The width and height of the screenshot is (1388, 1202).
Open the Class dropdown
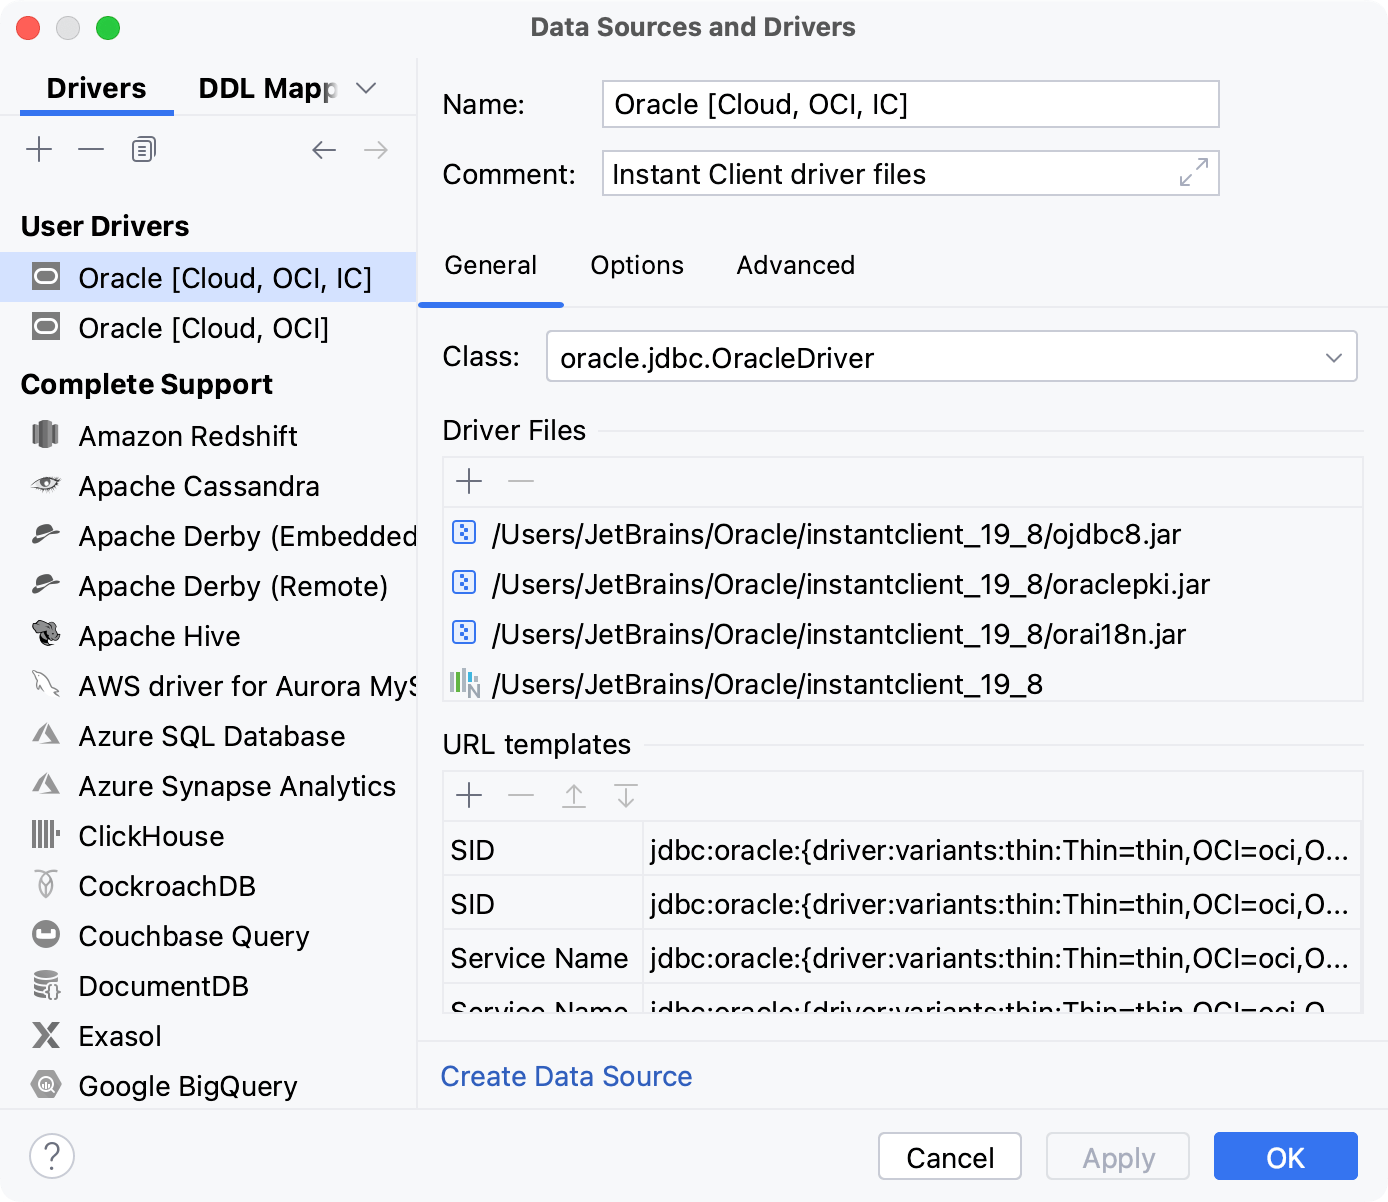(1334, 356)
